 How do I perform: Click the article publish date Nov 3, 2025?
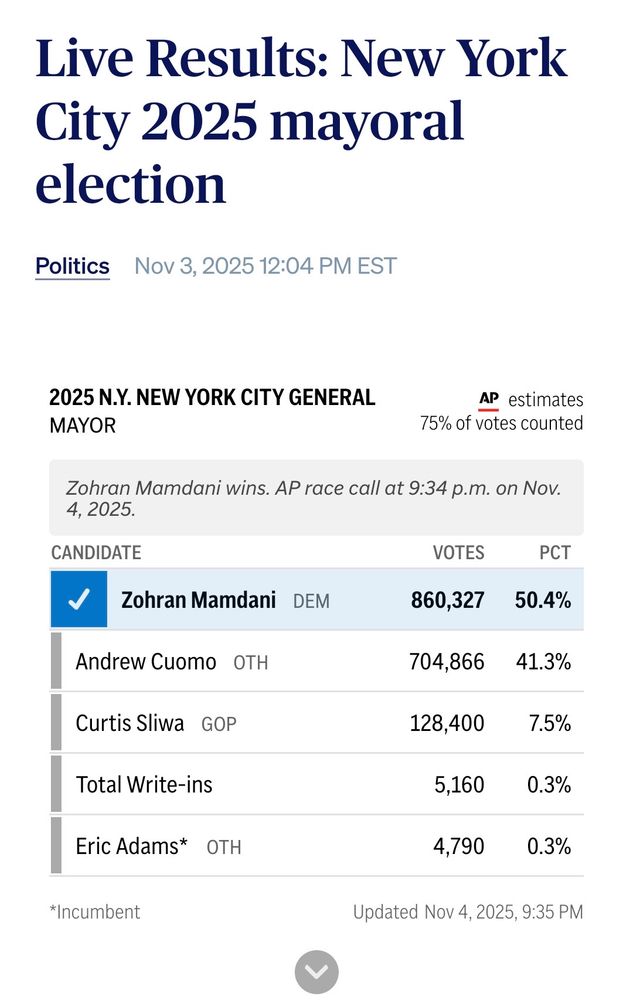pyautogui.click(x=265, y=266)
